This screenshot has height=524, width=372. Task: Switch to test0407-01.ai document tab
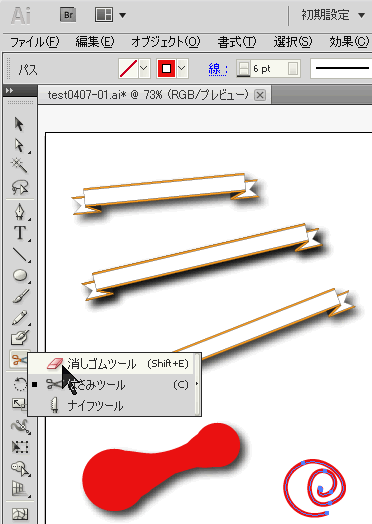(x=148, y=95)
